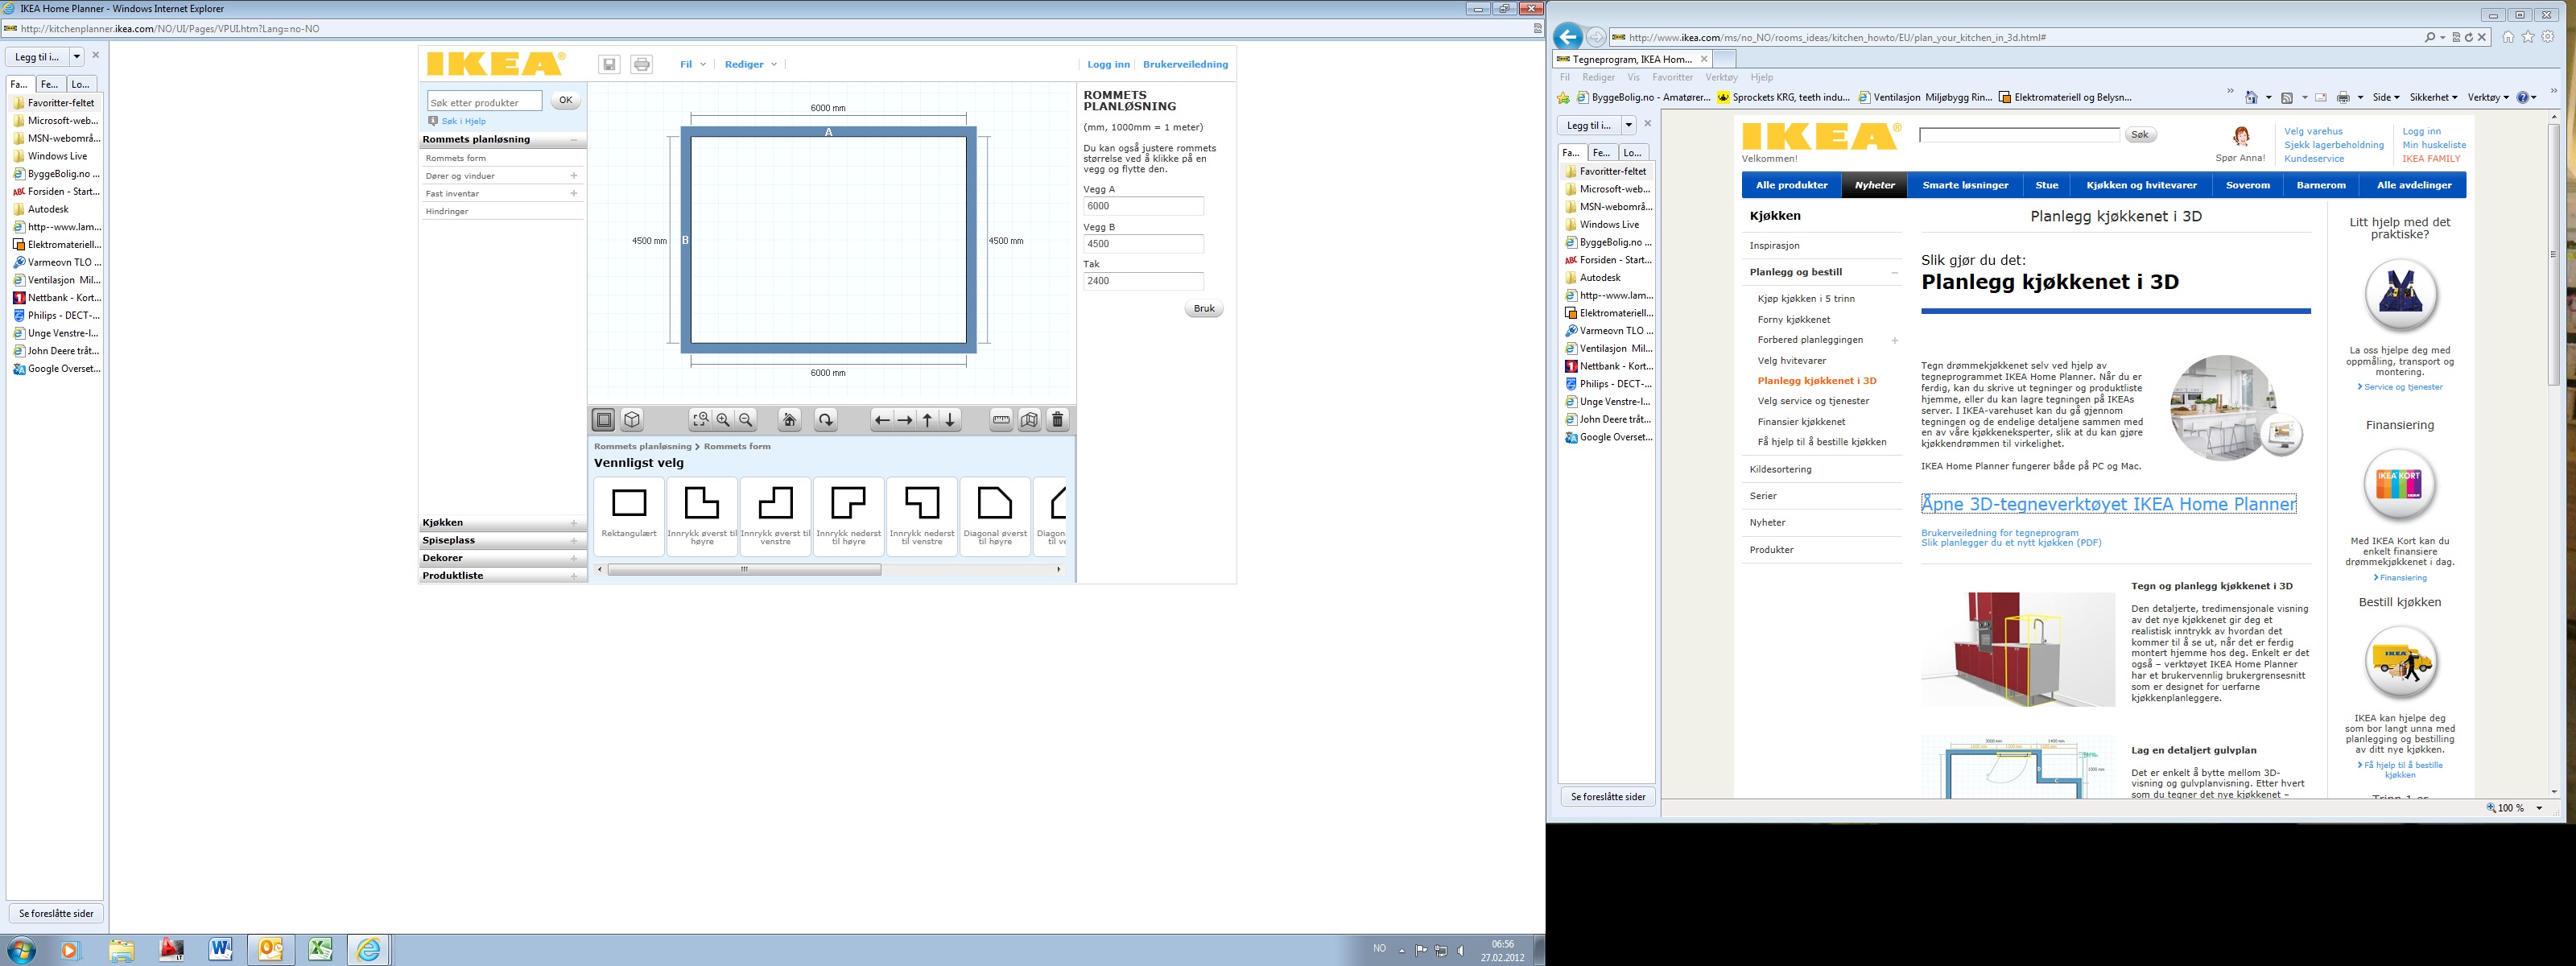The width and height of the screenshot is (2576, 966).
Task: Click the right arrow pan button
Action: click(x=905, y=420)
